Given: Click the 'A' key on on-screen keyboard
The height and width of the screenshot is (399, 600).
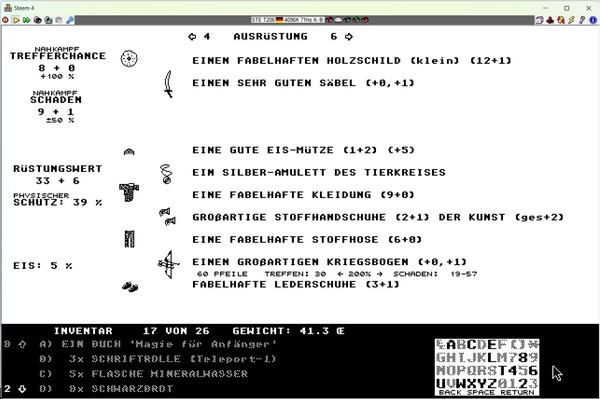Looking at the screenshot, I should pos(451,345).
